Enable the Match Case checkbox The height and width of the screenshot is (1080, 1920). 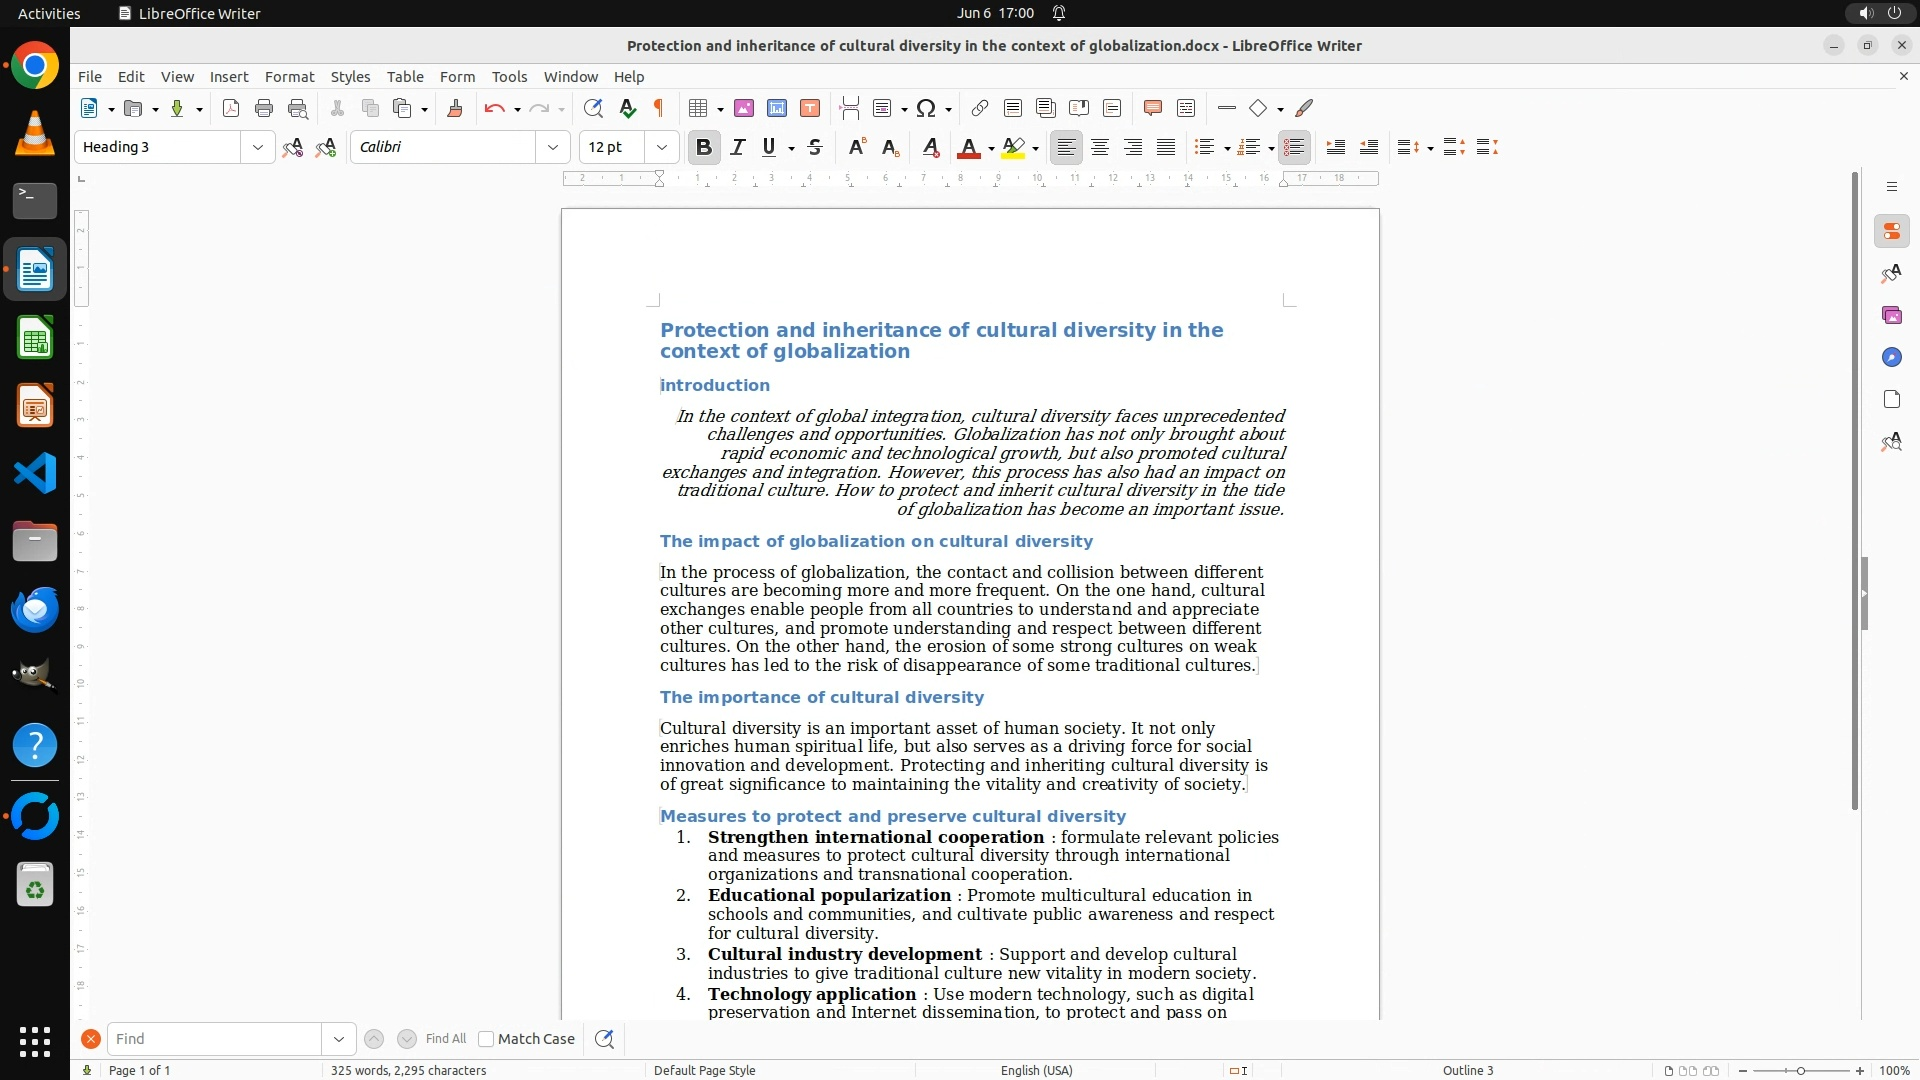tap(486, 1039)
